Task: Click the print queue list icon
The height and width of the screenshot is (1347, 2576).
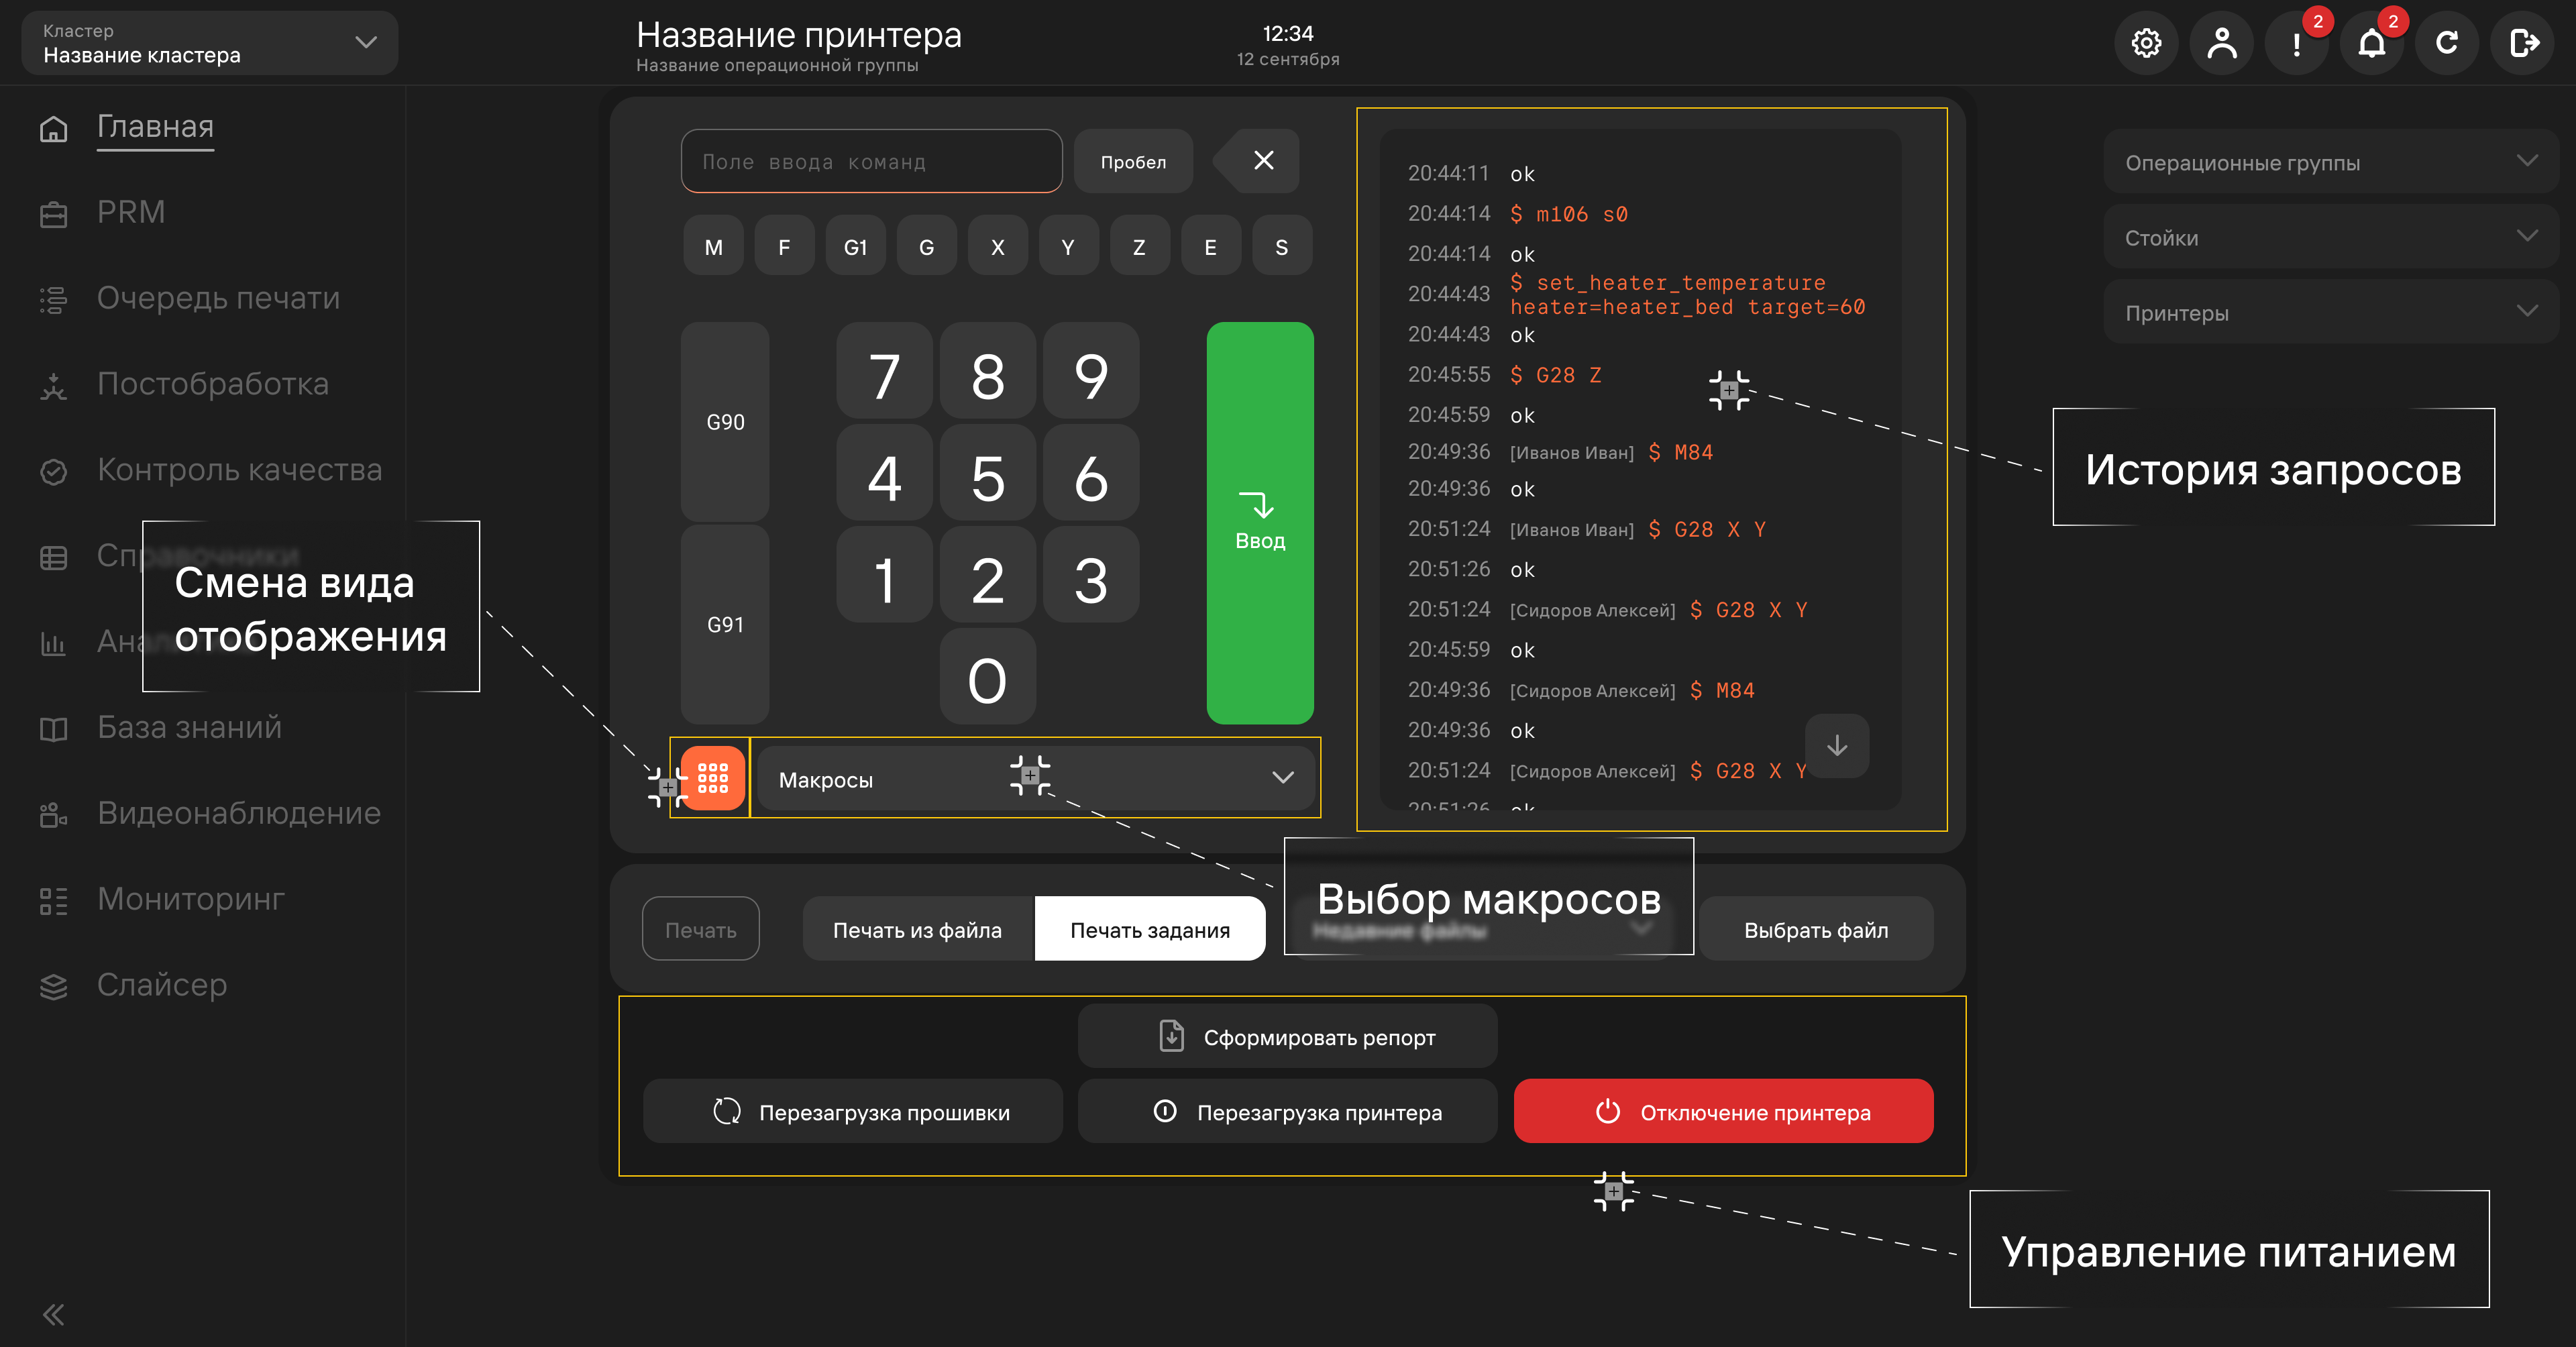Action: [53, 300]
